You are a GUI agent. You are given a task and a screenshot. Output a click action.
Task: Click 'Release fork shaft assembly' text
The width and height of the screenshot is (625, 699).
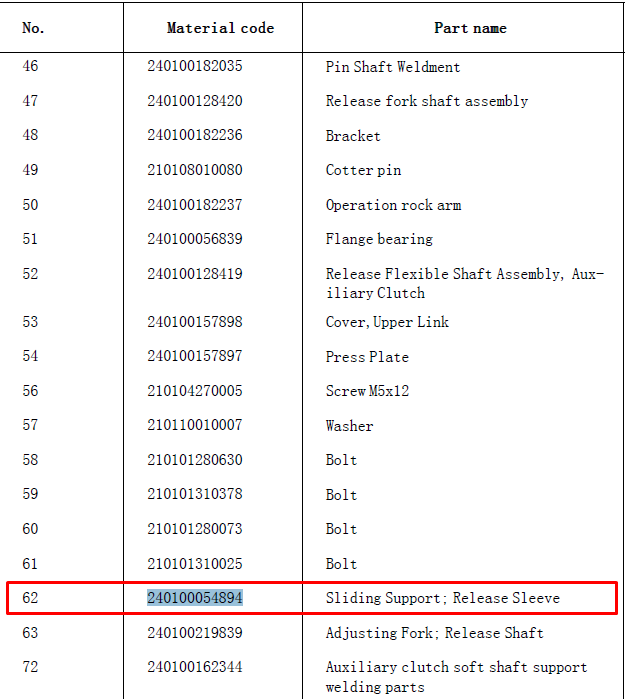coord(427,101)
